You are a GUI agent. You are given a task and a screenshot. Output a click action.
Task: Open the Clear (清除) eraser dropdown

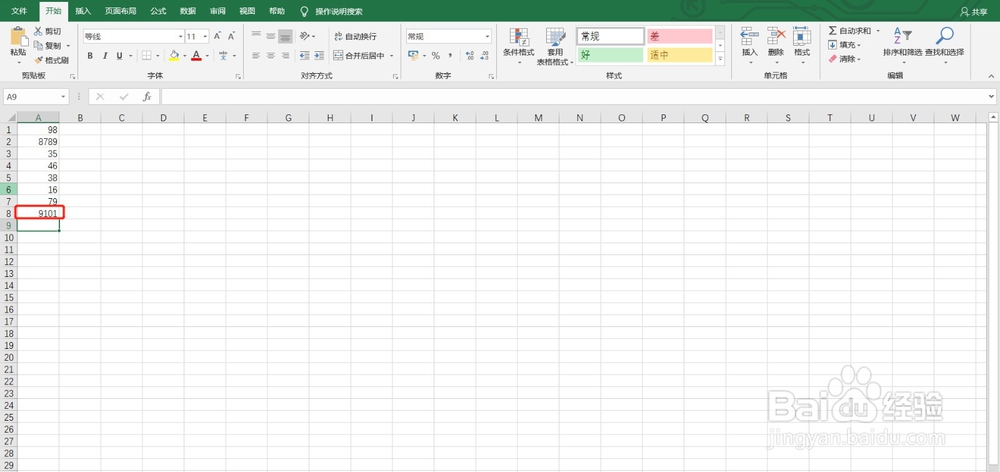844,59
